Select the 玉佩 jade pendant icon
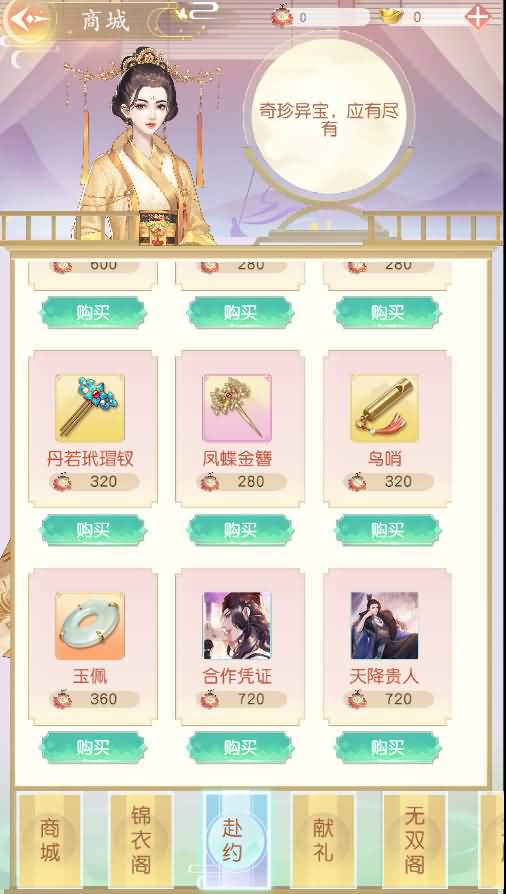The height and width of the screenshot is (894, 506). [x=90, y=626]
